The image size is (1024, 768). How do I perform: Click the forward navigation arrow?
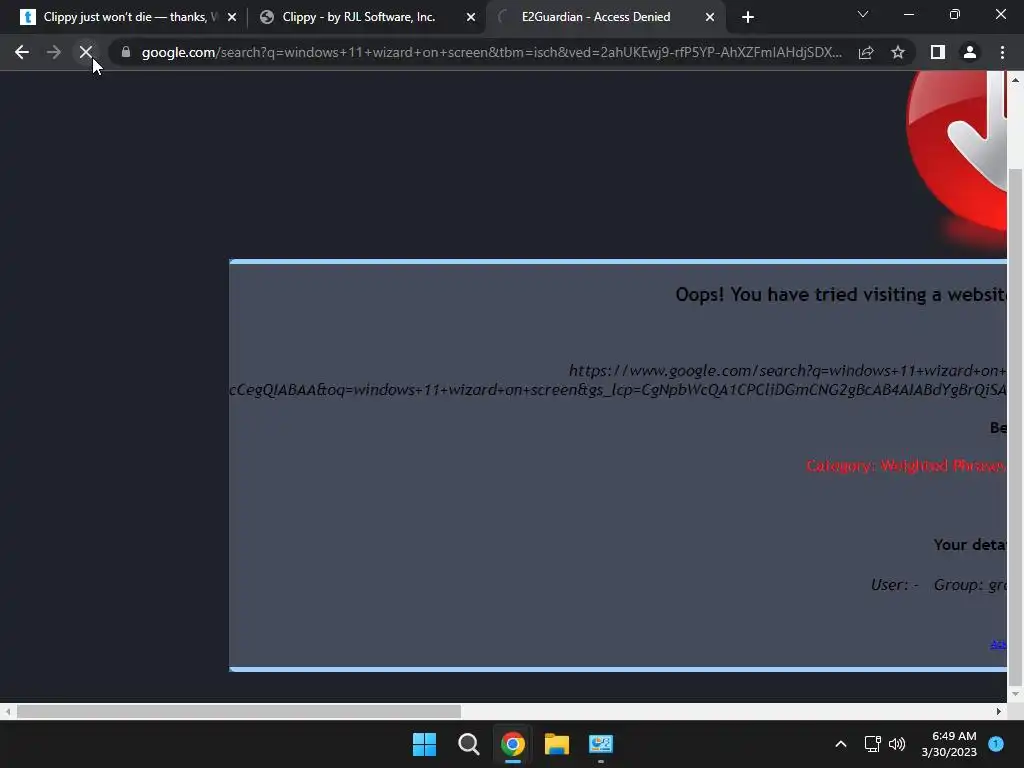coord(54,52)
